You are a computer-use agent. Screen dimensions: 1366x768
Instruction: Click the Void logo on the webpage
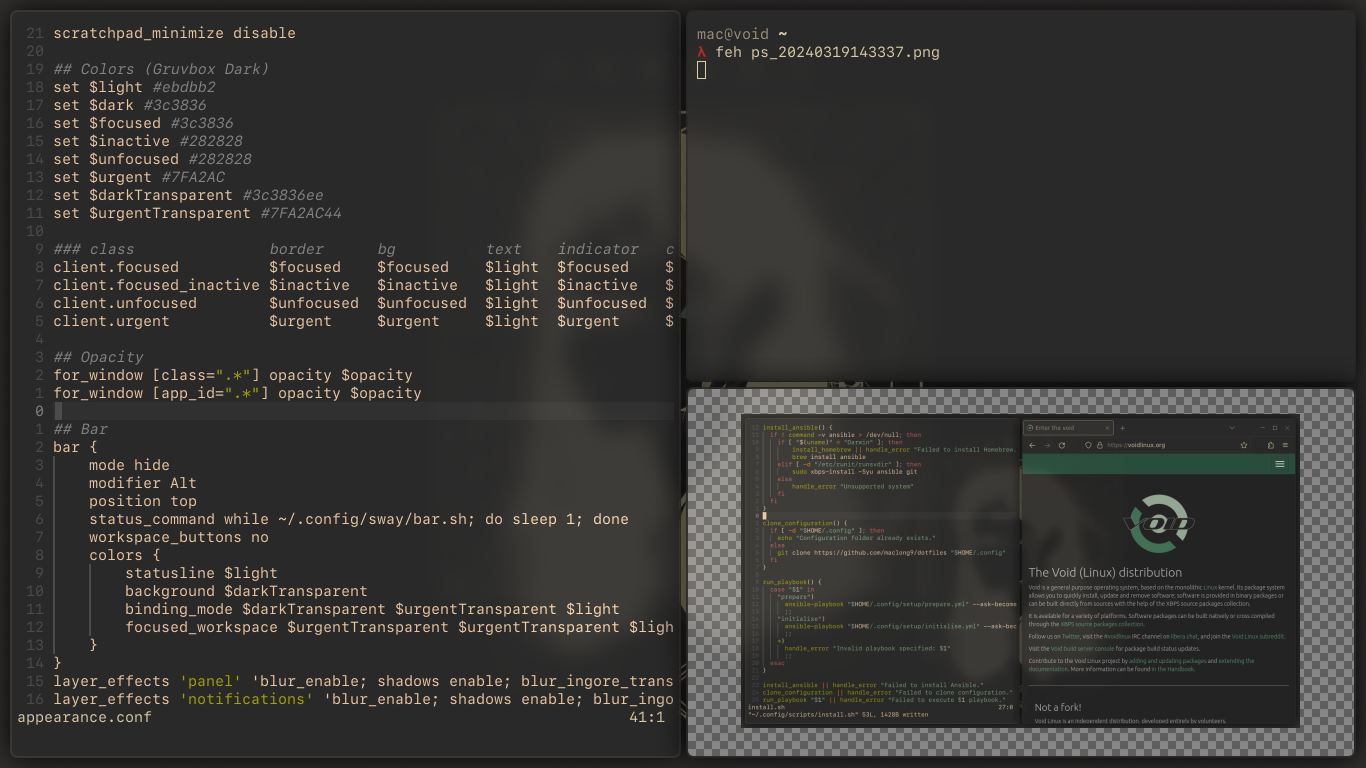pos(1158,523)
